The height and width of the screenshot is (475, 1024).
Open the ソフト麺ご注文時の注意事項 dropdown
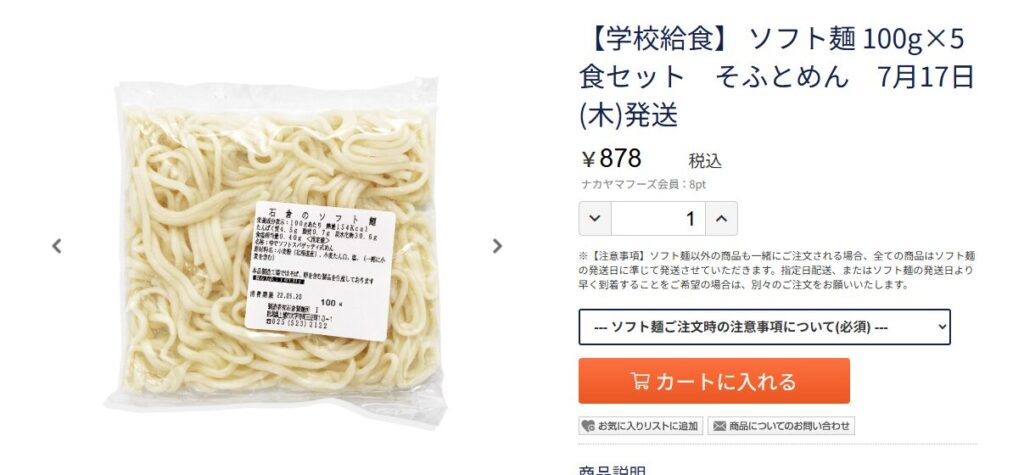click(765, 327)
